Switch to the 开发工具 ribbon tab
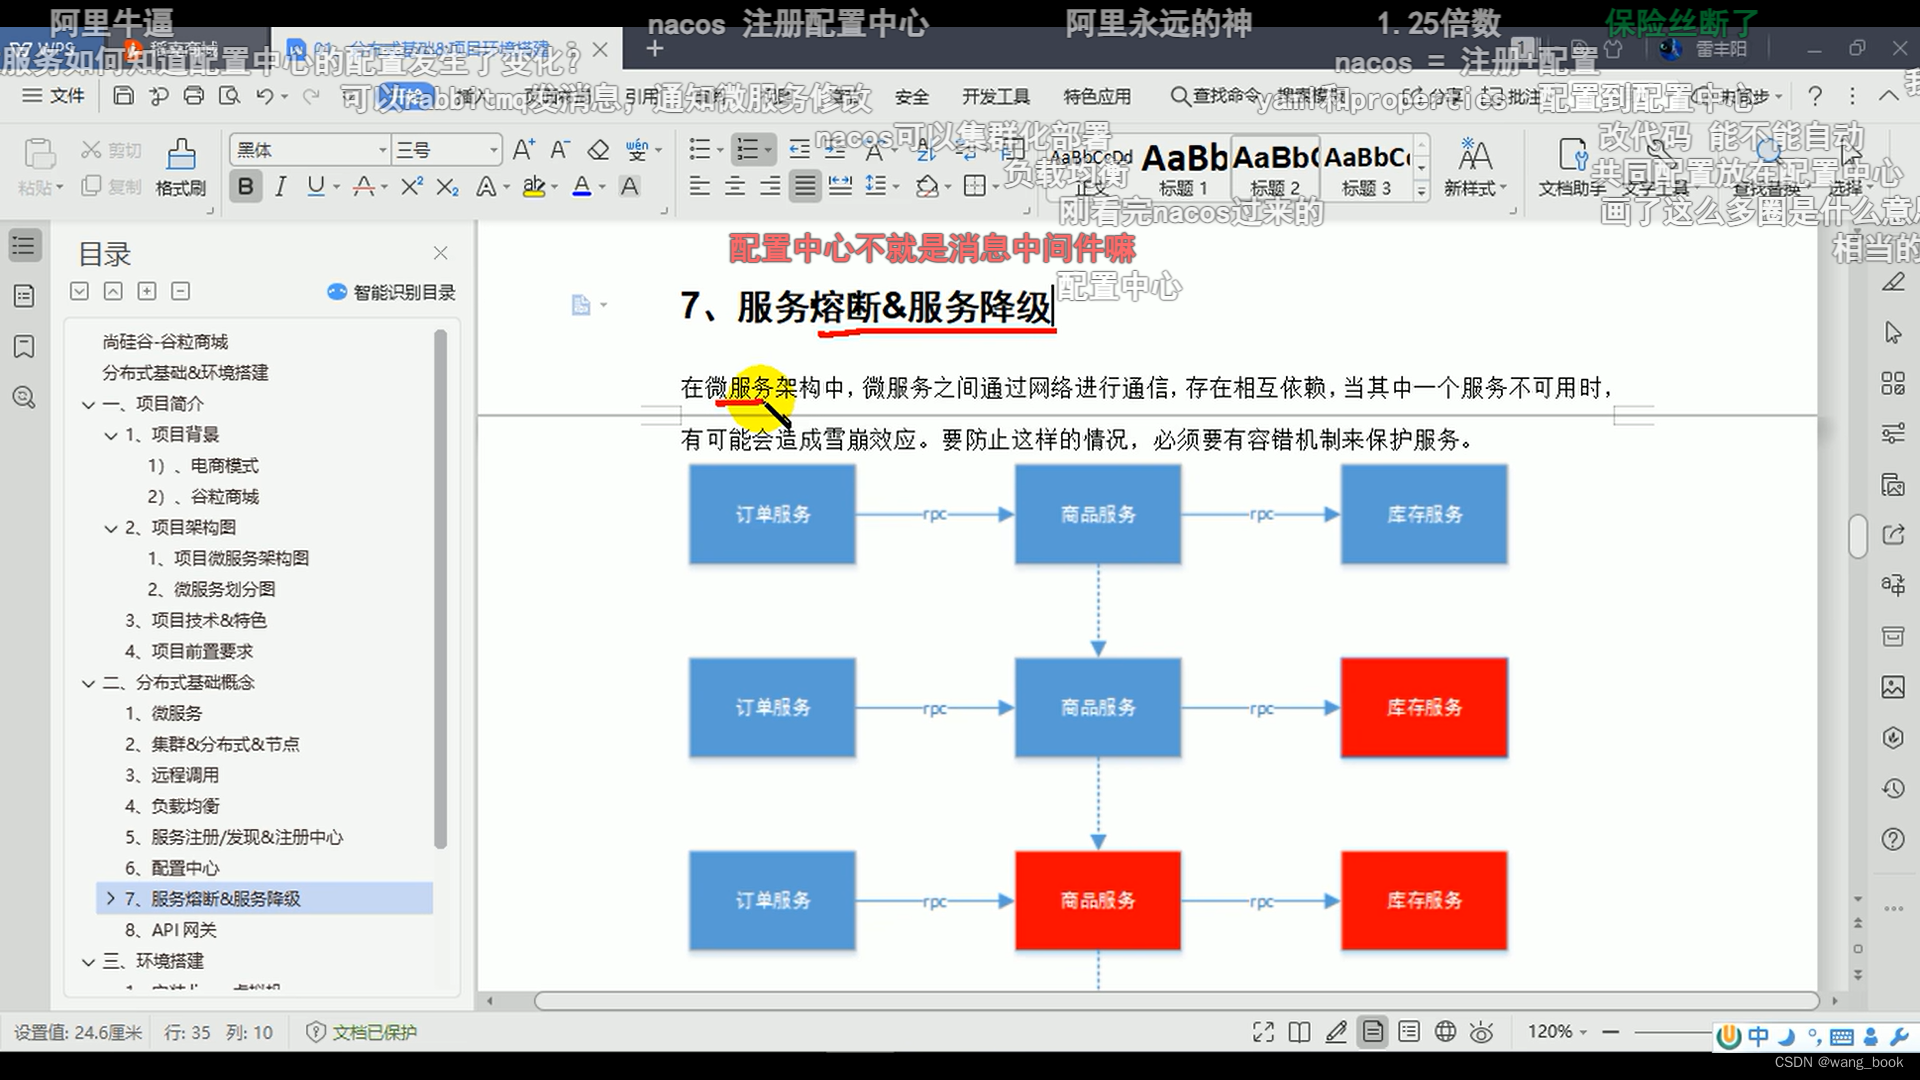The width and height of the screenshot is (1920, 1080). [x=996, y=96]
